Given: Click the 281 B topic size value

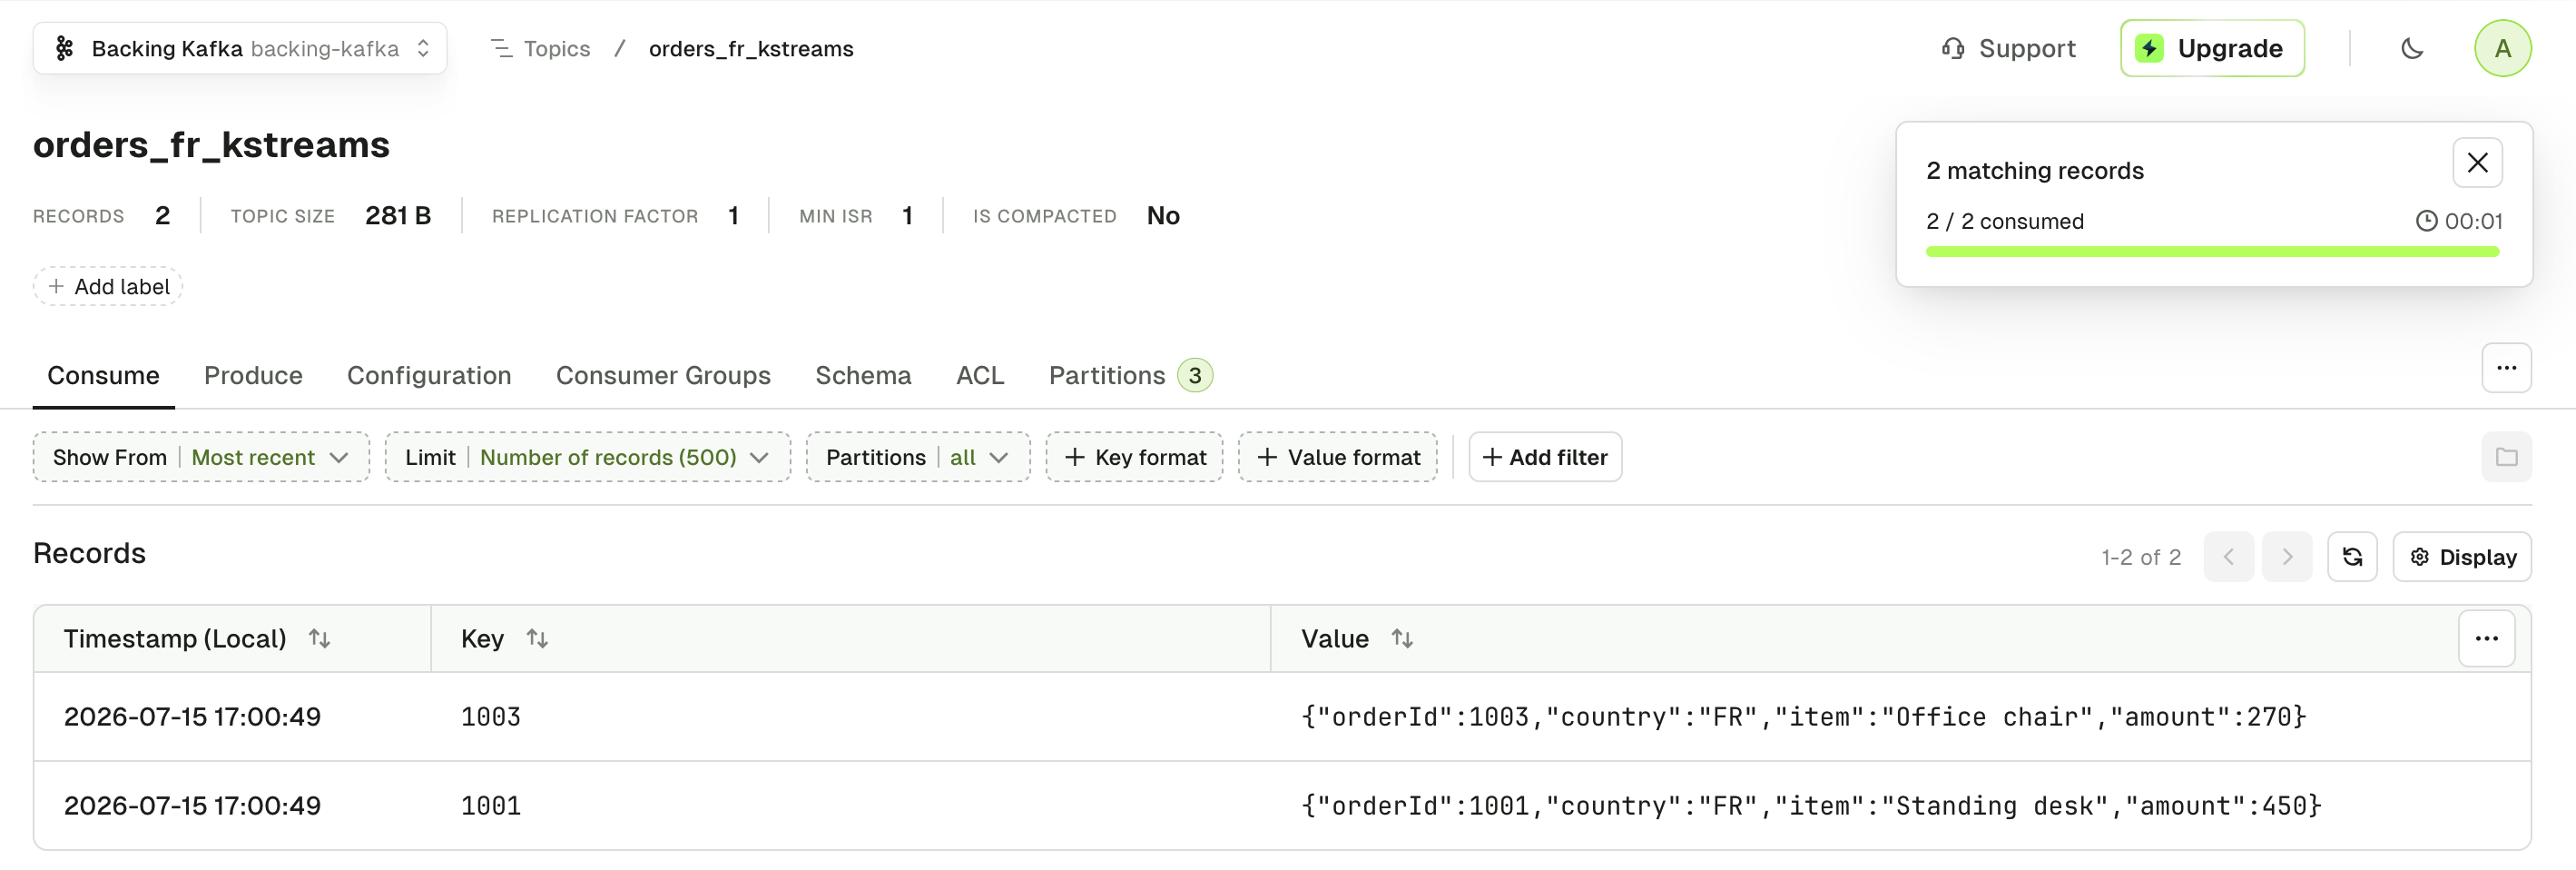Looking at the screenshot, I should pyautogui.click(x=398, y=216).
